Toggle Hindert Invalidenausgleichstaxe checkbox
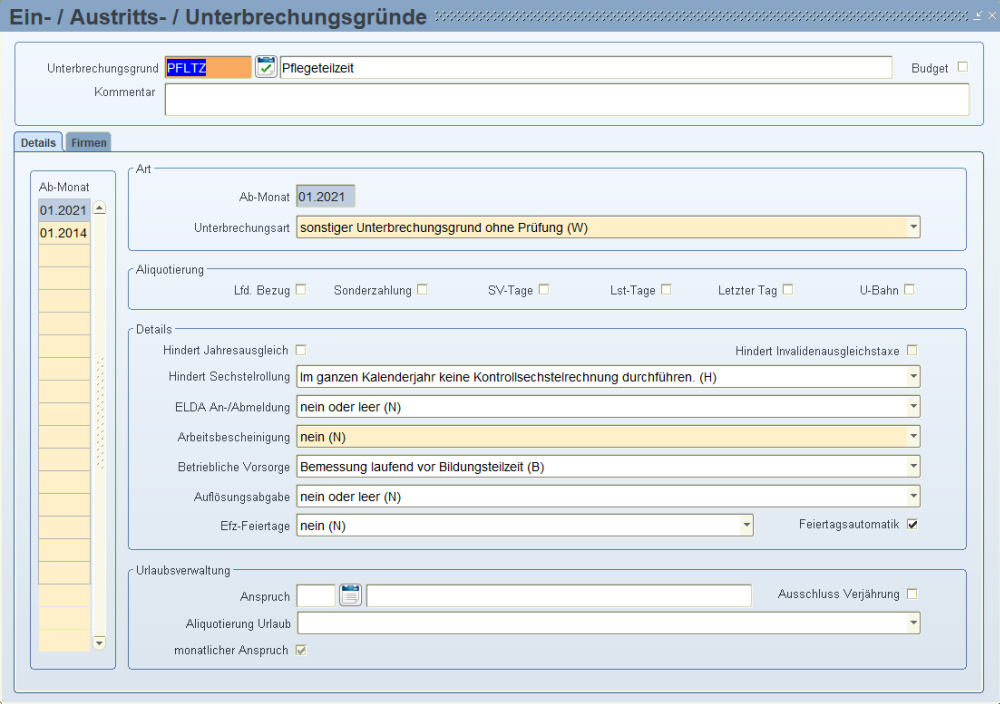Image resolution: width=1000 pixels, height=704 pixels. click(912, 350)
